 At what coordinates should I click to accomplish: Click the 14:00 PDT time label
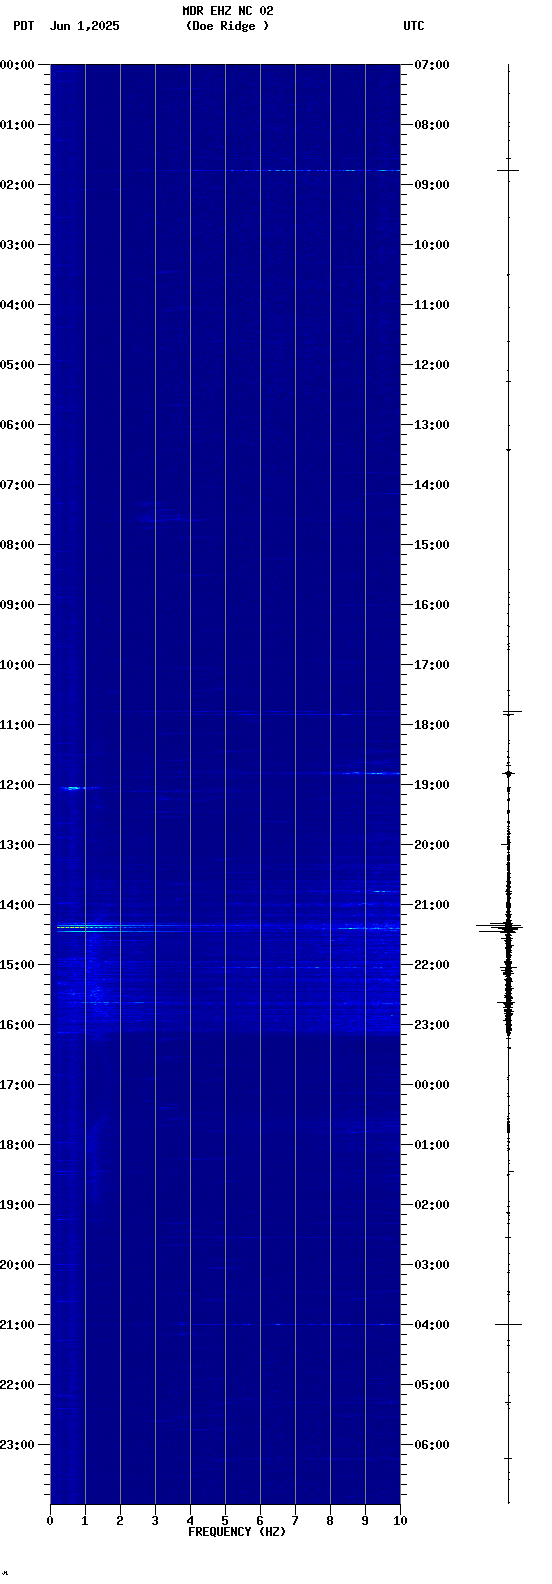point(17,905)
